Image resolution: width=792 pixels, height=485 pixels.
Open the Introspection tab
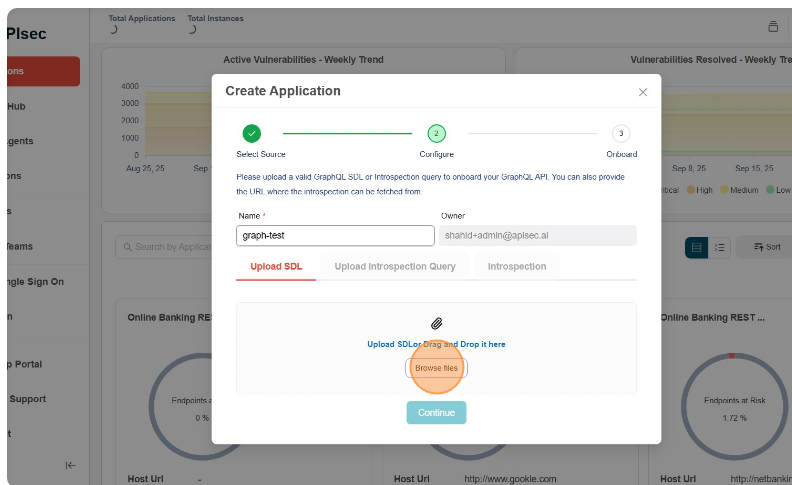coord(517,267)
